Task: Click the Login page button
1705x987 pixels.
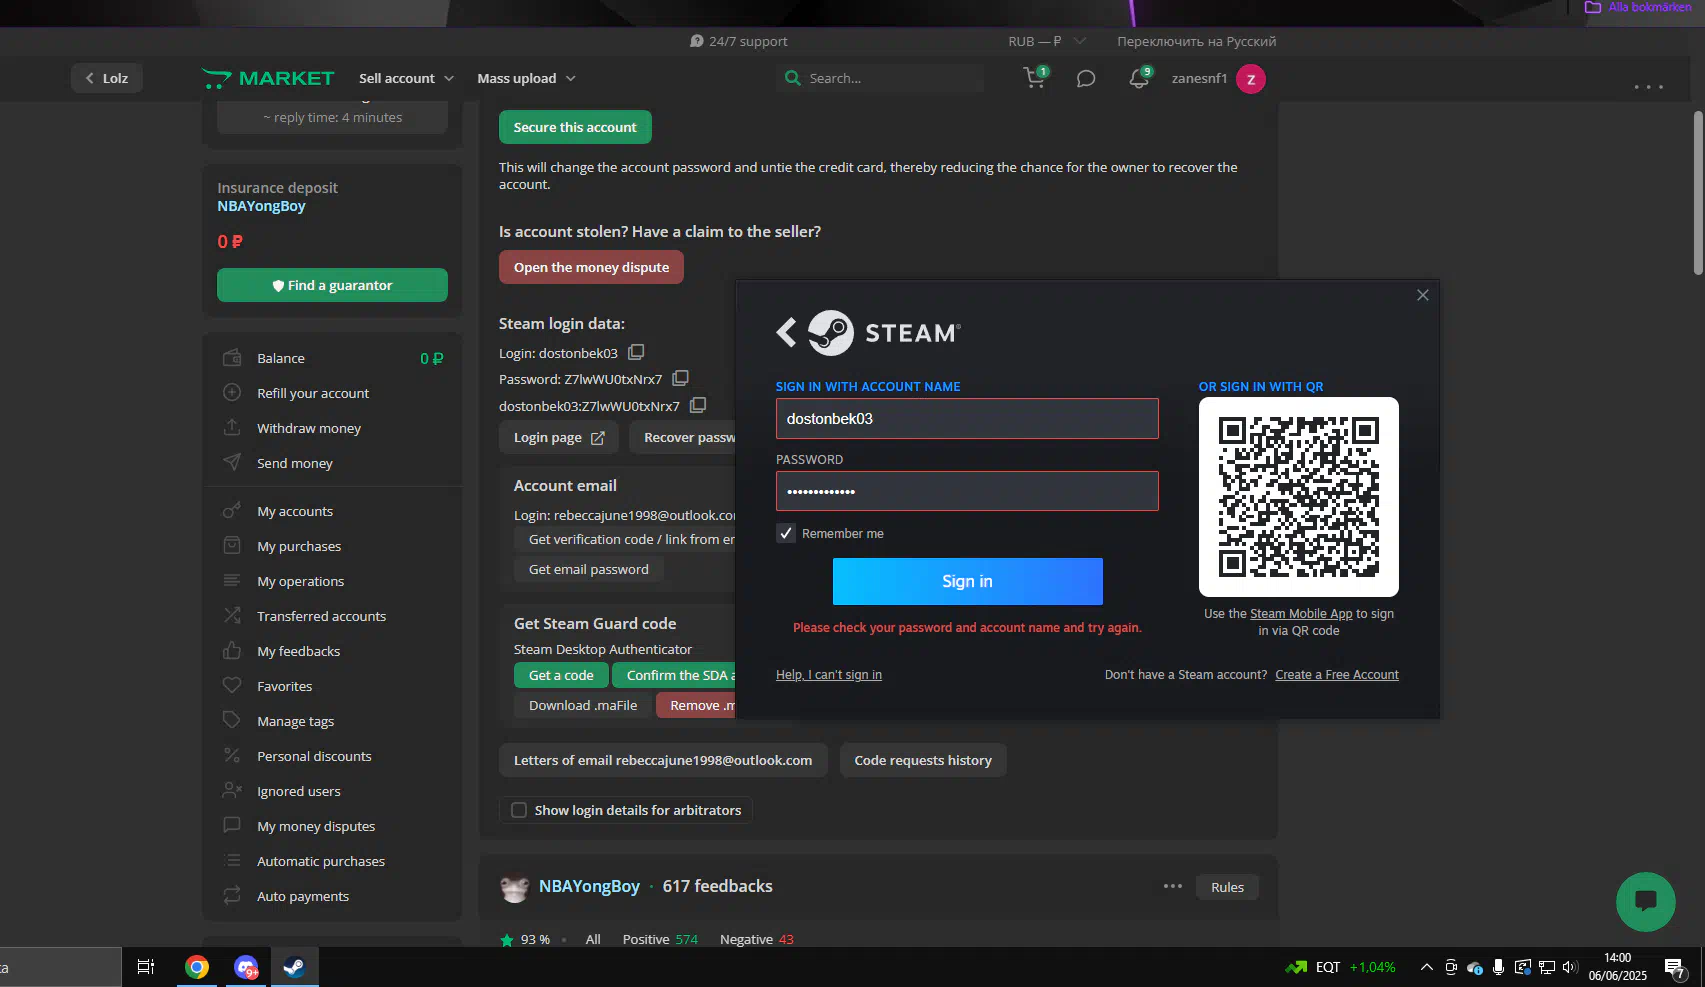Action: coord(559,437)
